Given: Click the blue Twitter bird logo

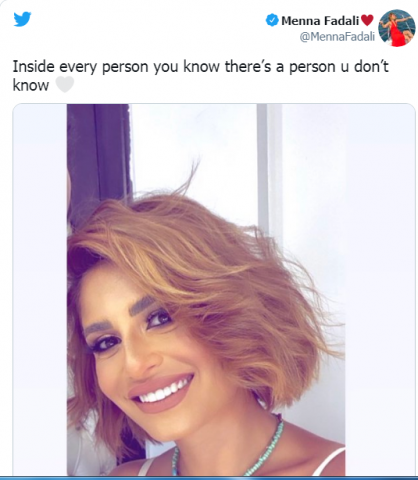Looking at the screenshot, I should [22, 19].
